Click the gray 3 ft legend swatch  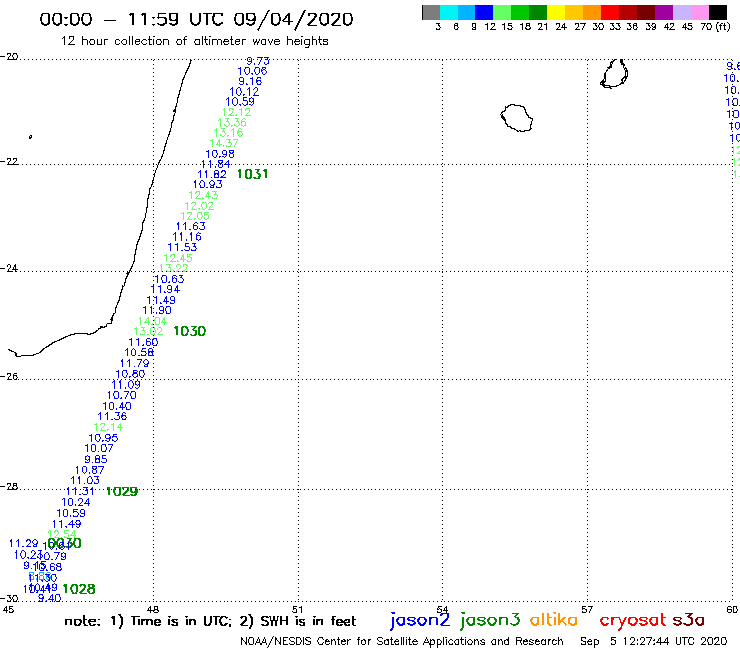(x=431, y=12)
